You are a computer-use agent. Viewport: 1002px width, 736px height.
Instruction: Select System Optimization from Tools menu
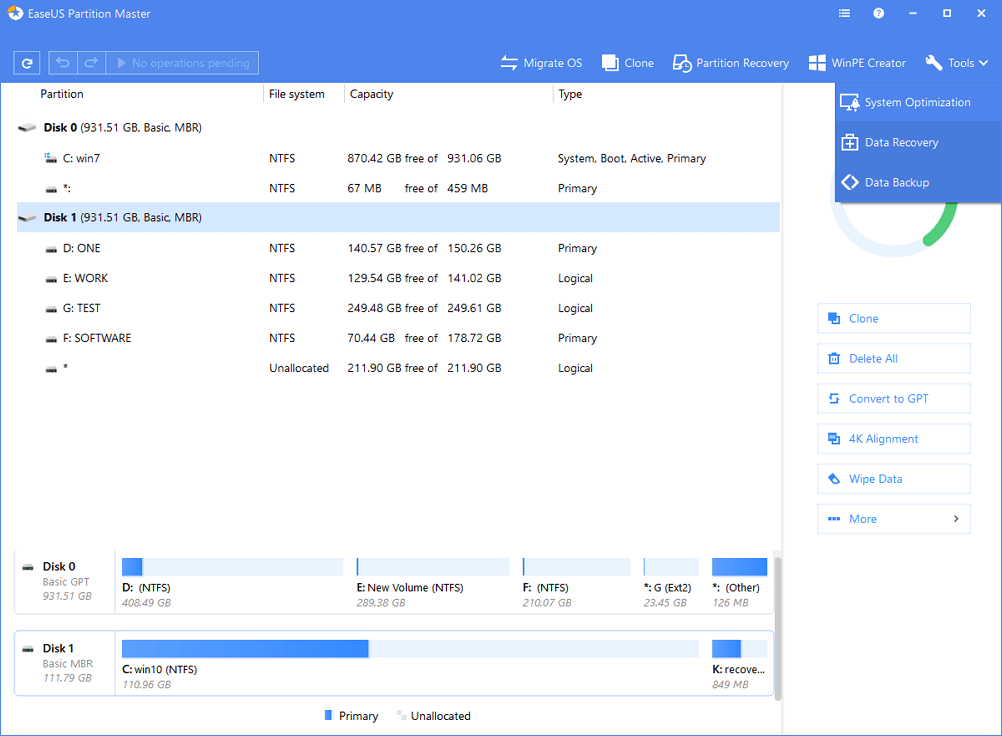918,102
